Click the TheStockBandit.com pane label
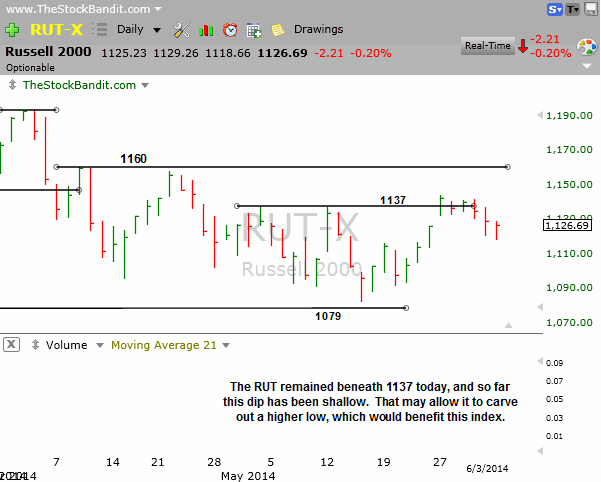This screenshot has height=482, width=601. coord(79,85)
